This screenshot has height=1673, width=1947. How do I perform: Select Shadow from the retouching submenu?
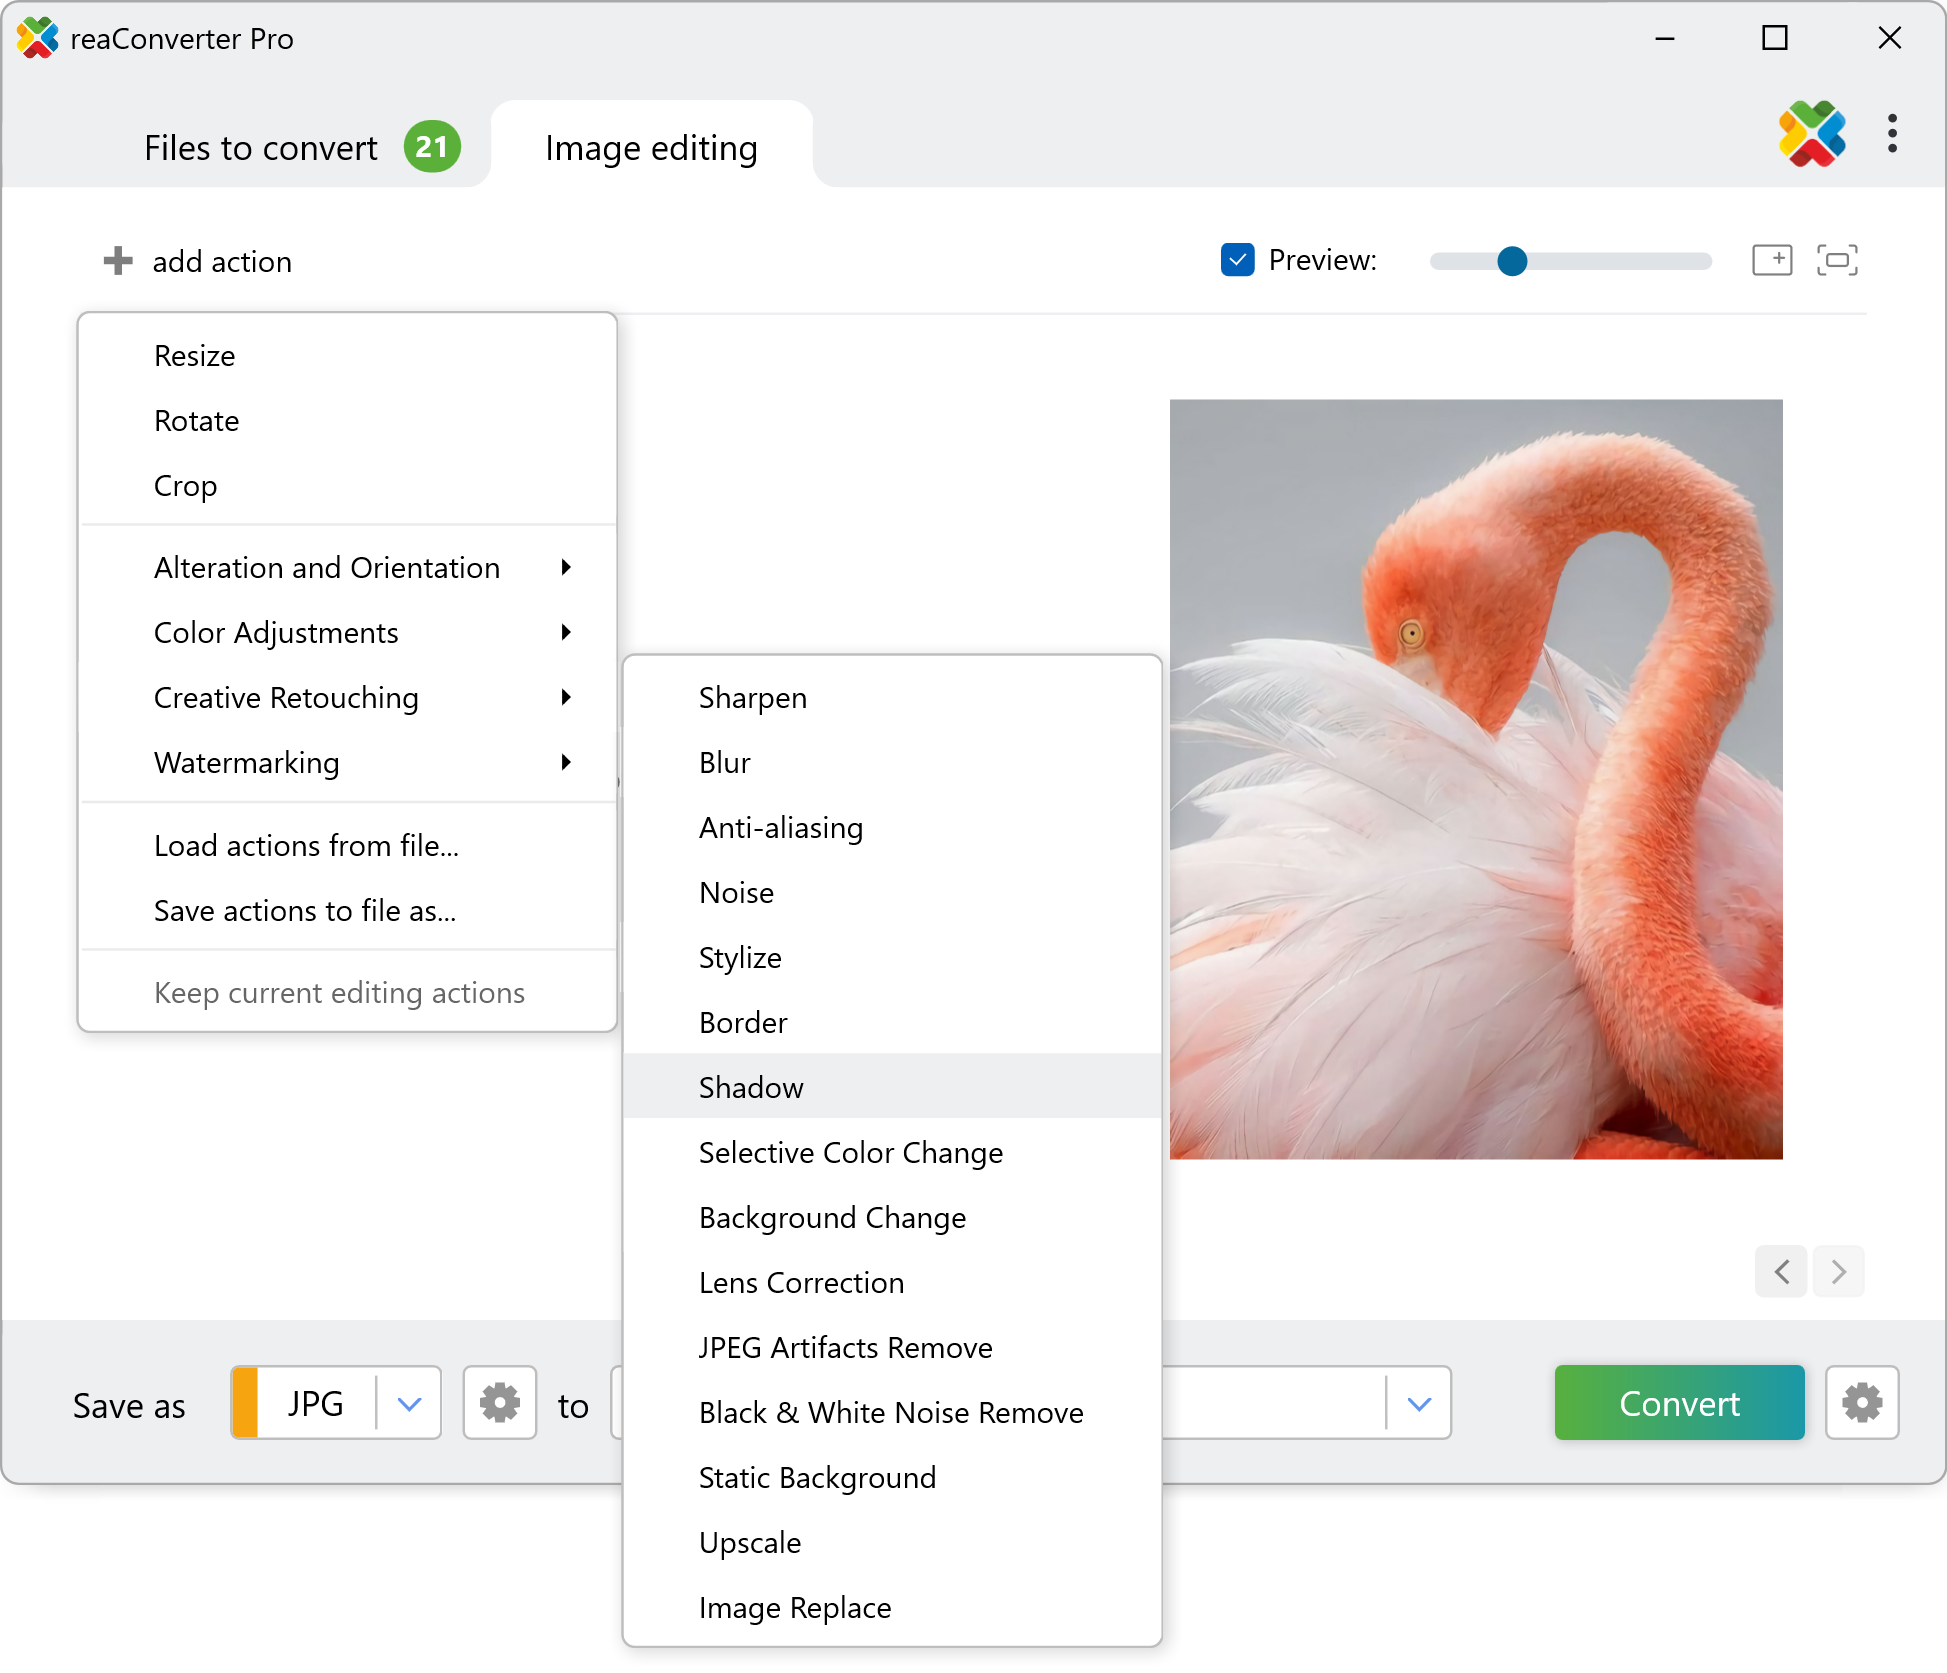pyautogui.click(x=751, y=1087)
